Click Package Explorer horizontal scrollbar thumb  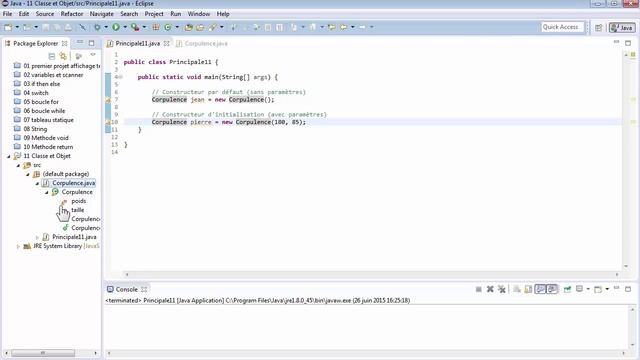click(43, 353)
